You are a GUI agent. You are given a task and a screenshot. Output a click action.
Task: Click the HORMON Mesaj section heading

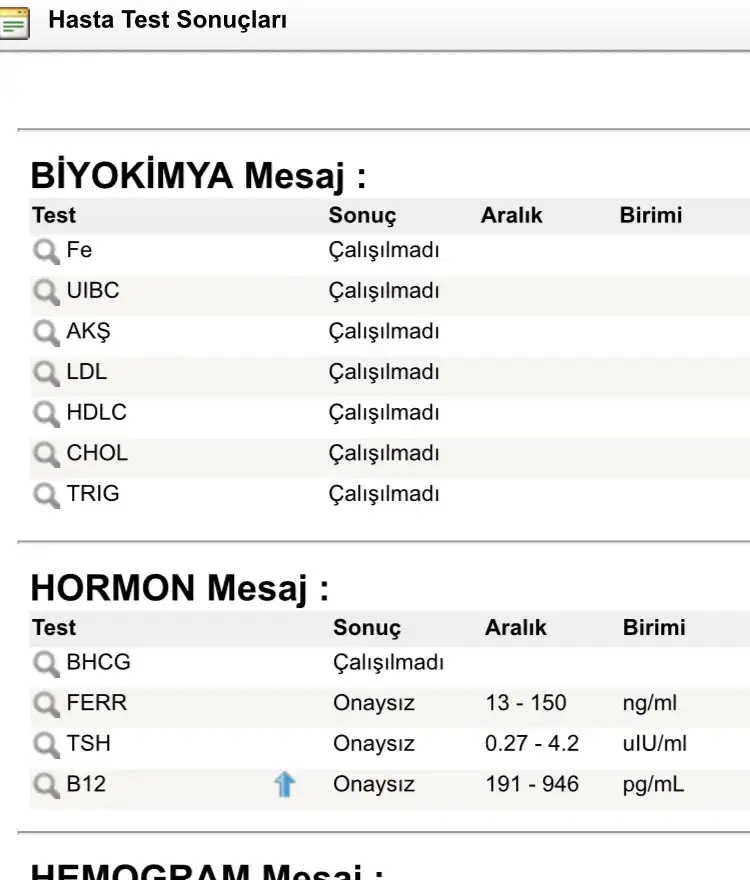coord(180,588)
